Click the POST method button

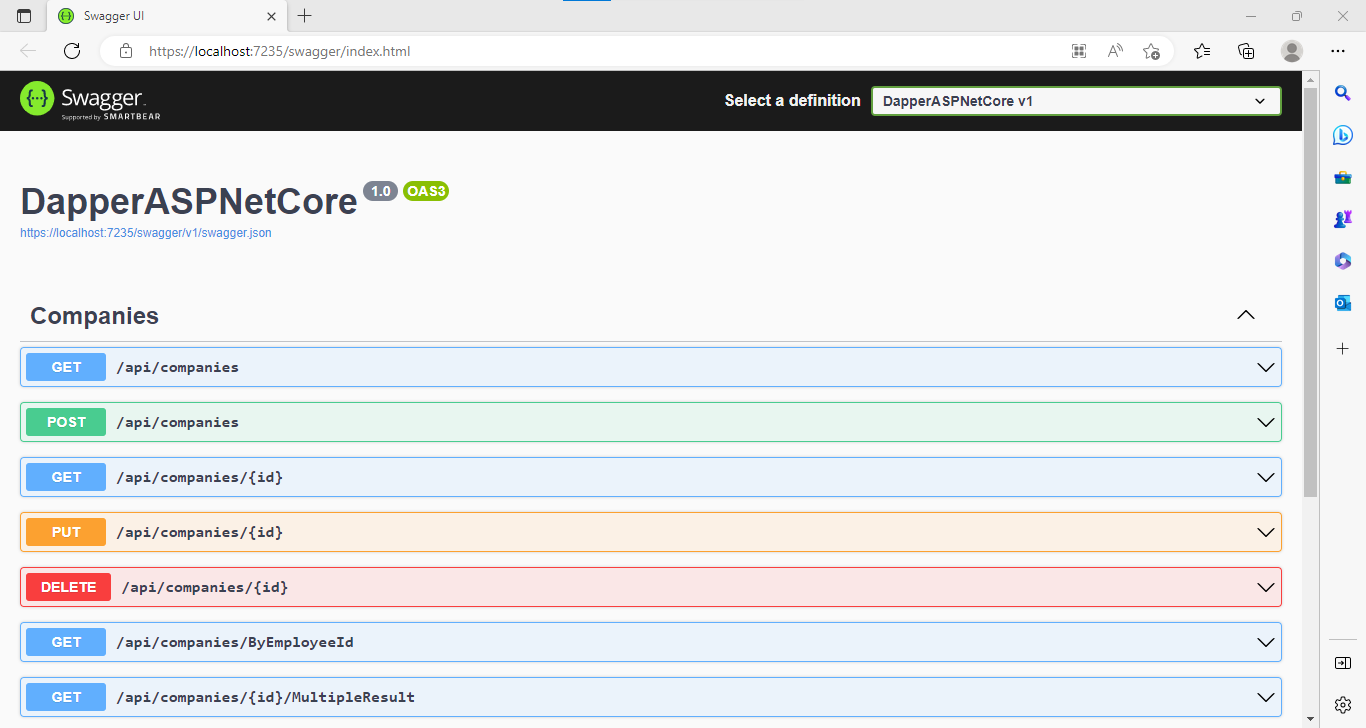[66, 422]
